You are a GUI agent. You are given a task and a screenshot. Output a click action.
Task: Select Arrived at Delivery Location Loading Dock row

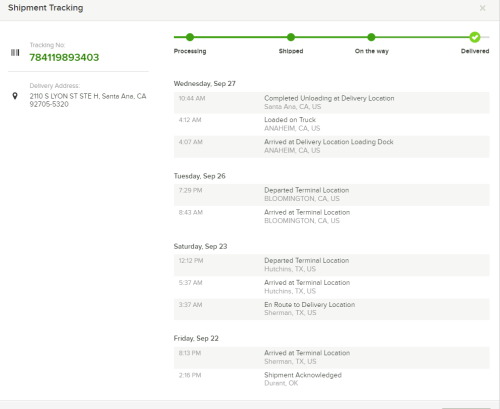(x=331, y=147)
